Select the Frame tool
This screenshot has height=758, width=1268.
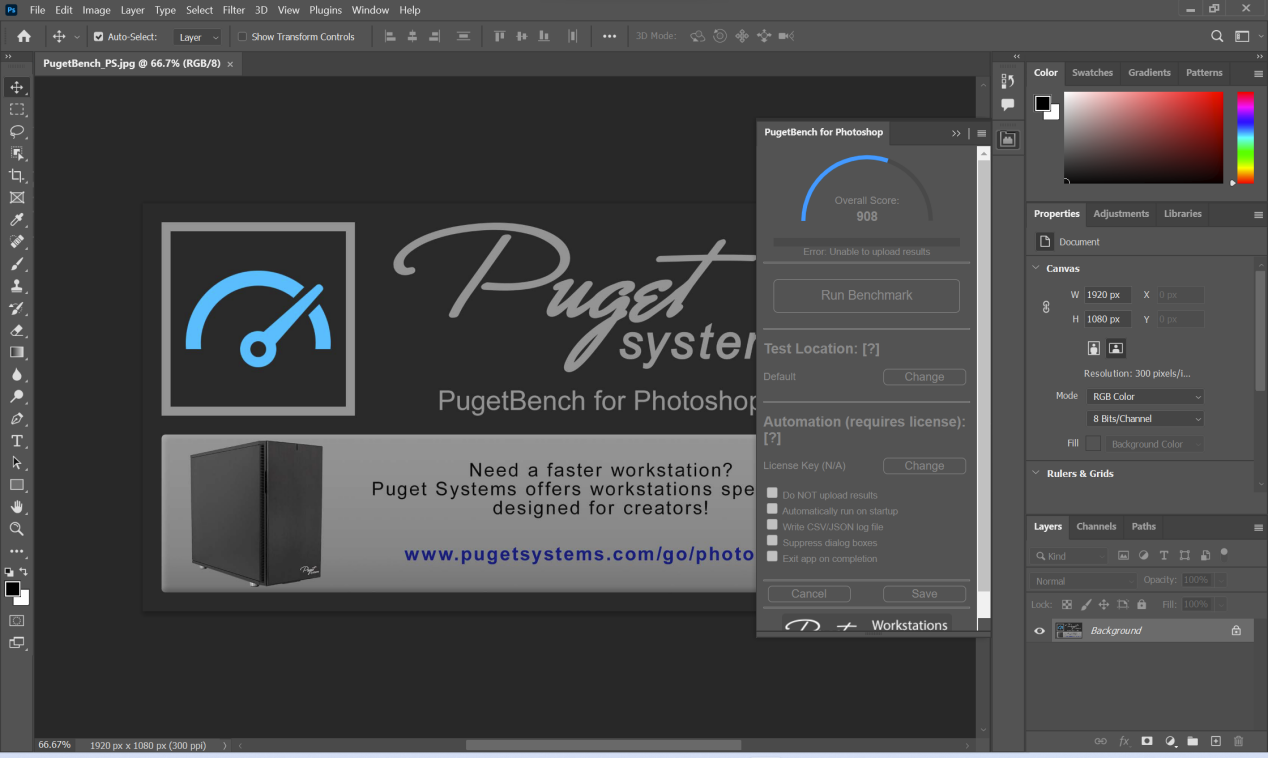[x=17, y=198]
